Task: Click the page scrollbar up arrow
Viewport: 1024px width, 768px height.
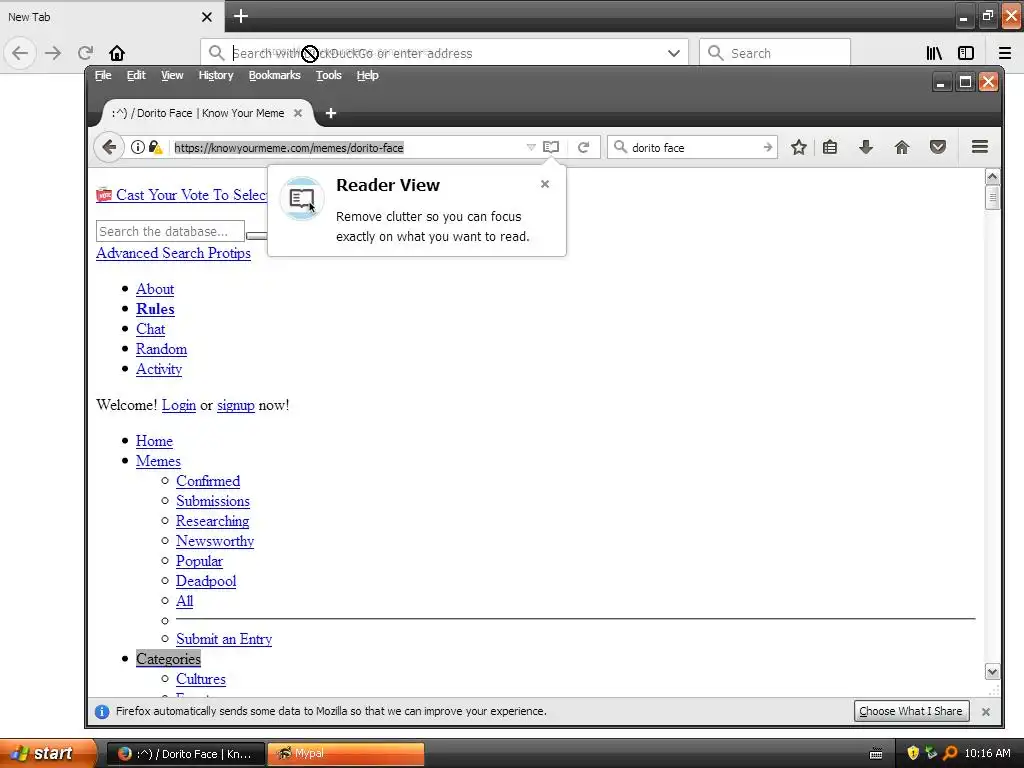Action: tap(992, 176)
